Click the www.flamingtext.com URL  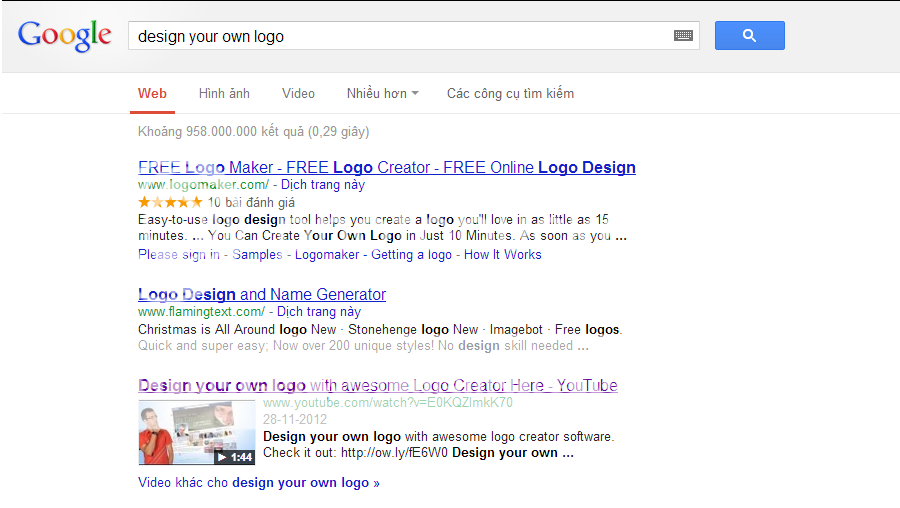[x=201, y=312]
